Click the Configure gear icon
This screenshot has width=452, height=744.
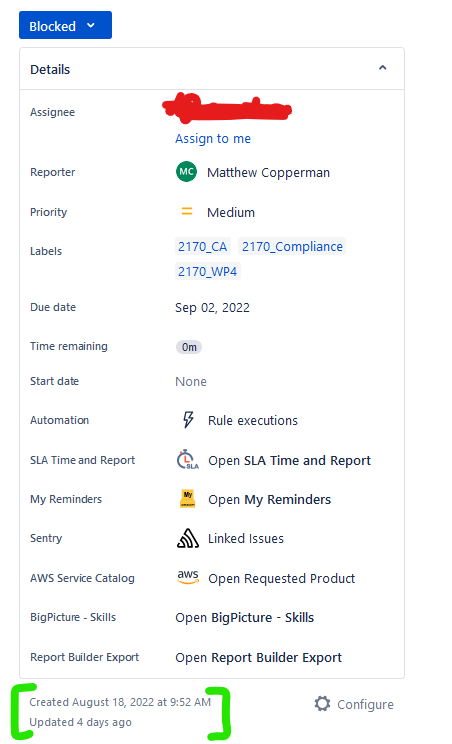pos(323,704)
